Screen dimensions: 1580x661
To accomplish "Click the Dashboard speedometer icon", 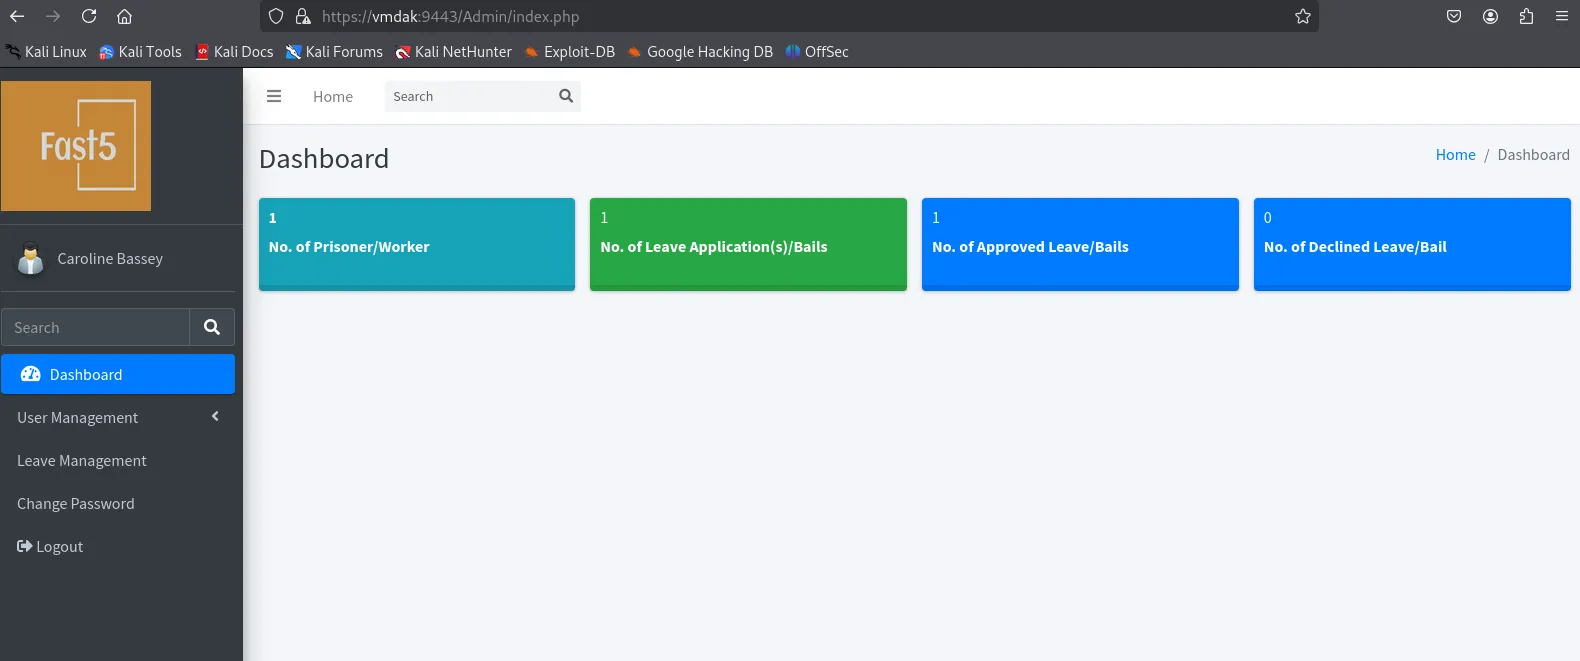I will click(30, 374).
